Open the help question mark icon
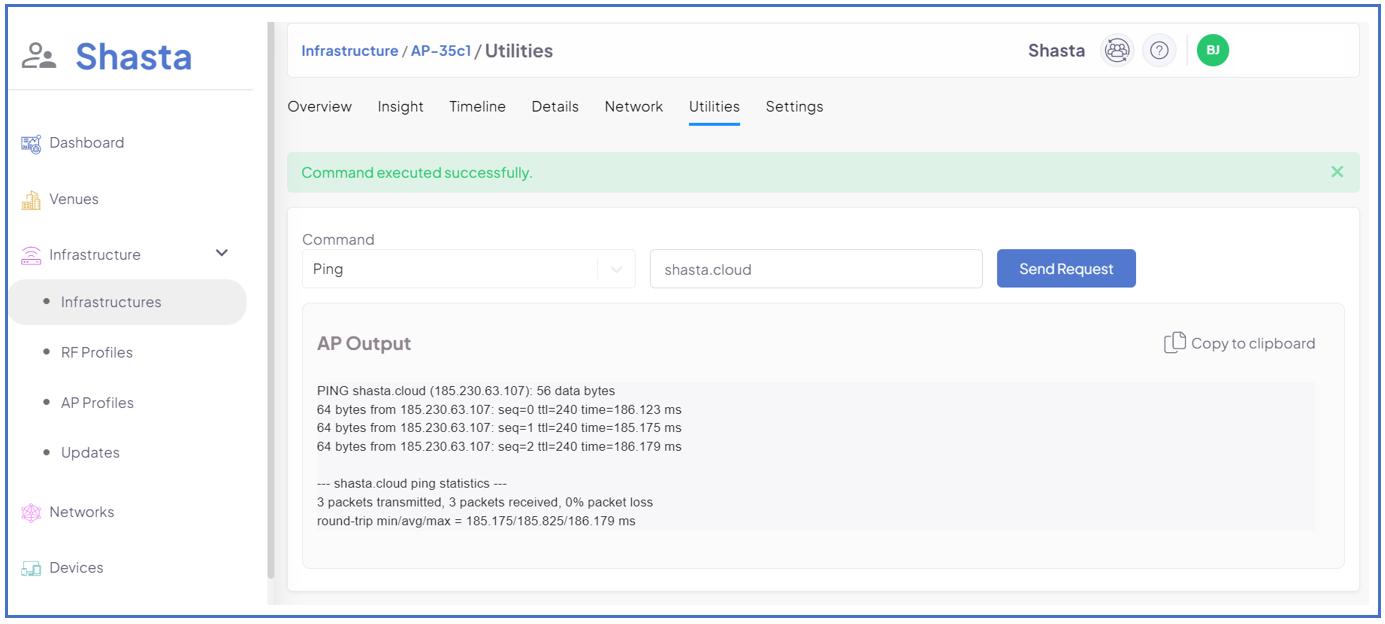 point(1159,50)
